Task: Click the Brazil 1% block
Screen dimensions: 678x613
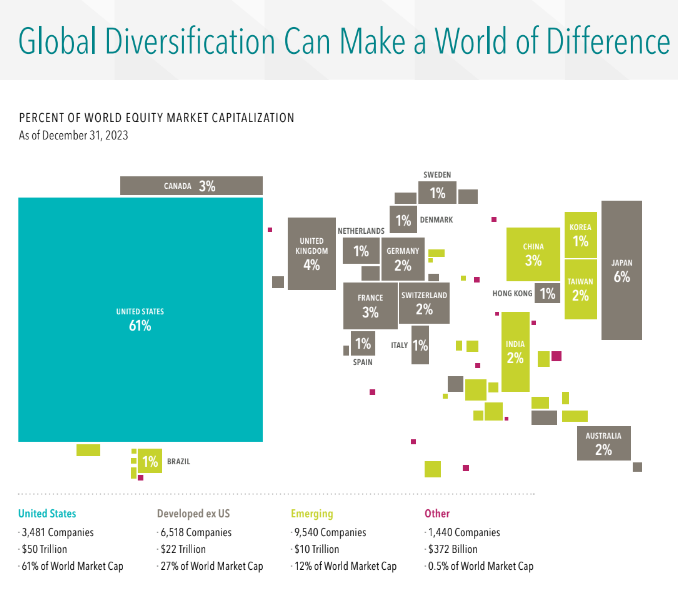Action: pos(150,461)
